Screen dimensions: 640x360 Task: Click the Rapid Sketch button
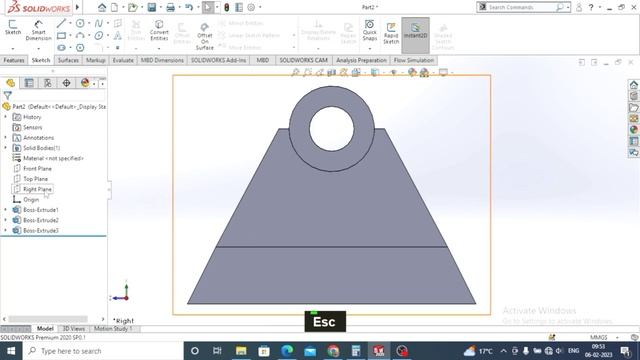pos(391,33)
